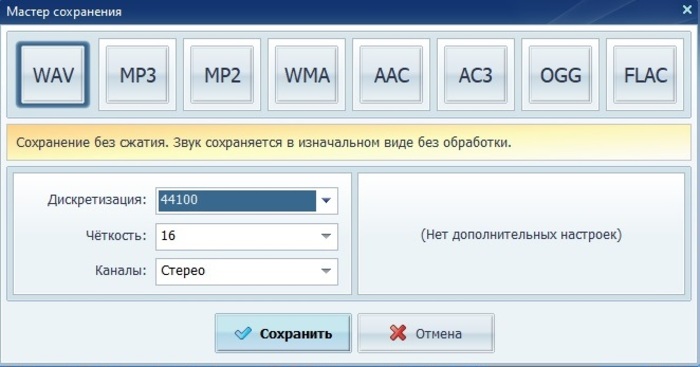Click the "Каналы:" label

(x=121, y=271)
